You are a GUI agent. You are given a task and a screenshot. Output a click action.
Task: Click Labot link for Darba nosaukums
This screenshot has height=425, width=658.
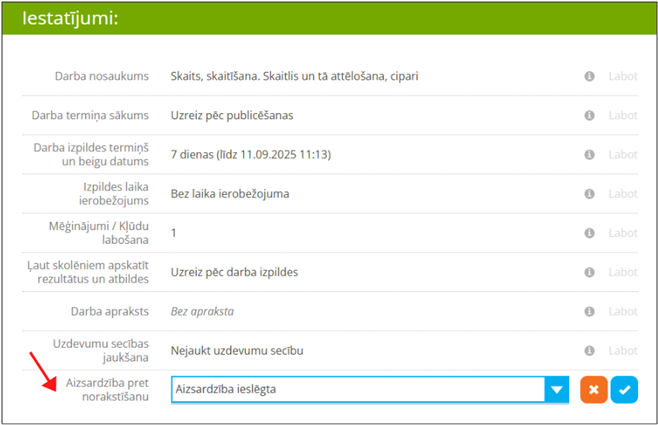coord(622,76)
